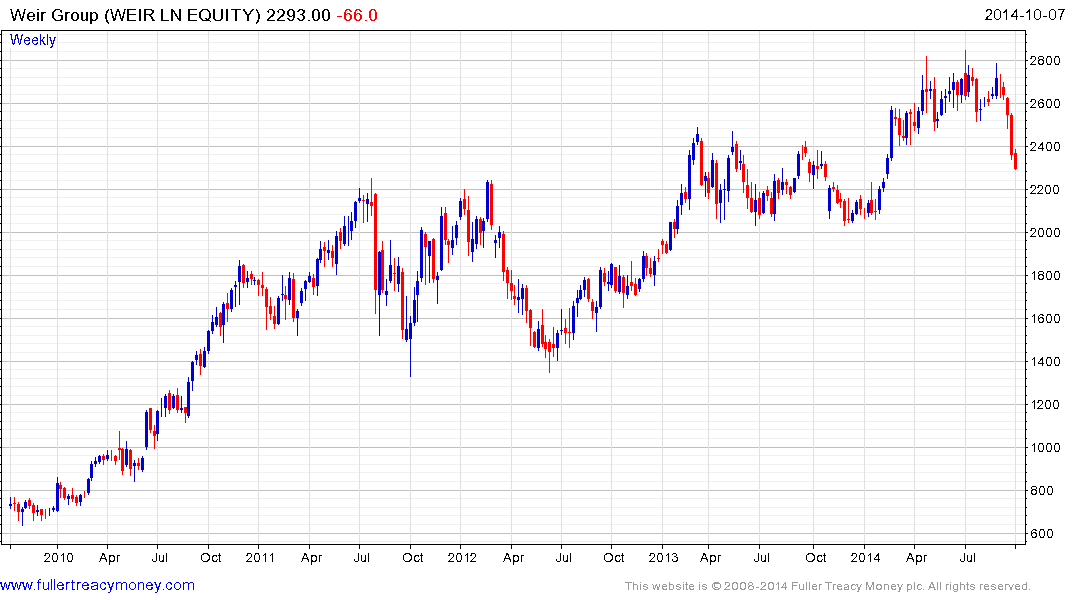Click the 2293.00 last price value

(x=298, y=15)
